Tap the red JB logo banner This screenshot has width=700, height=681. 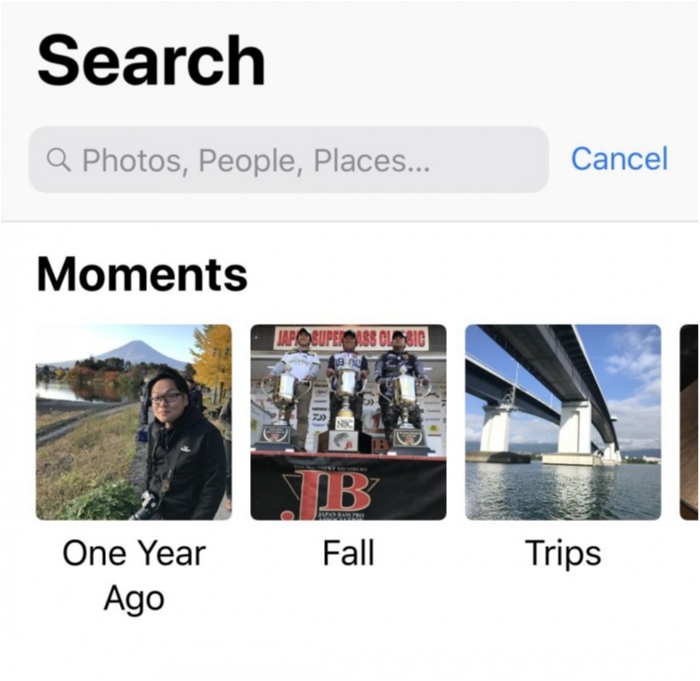(345, 490)
